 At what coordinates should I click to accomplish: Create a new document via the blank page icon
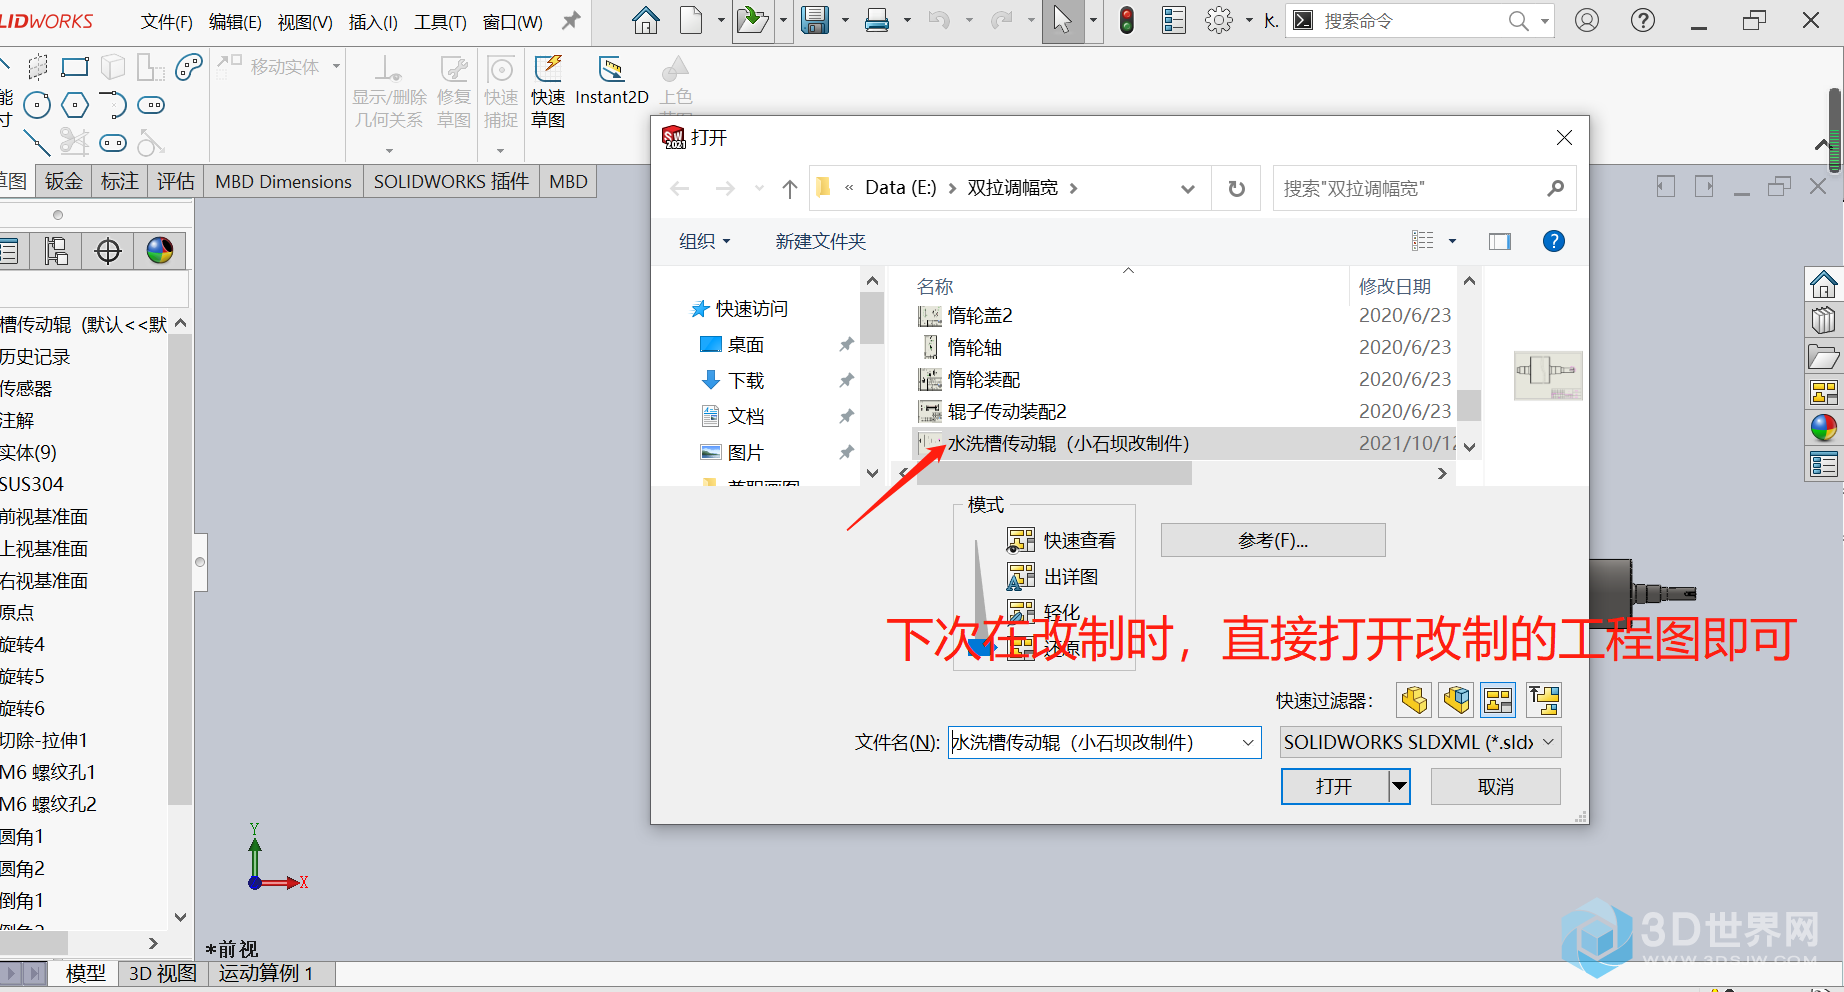click(x=691, y=21)
